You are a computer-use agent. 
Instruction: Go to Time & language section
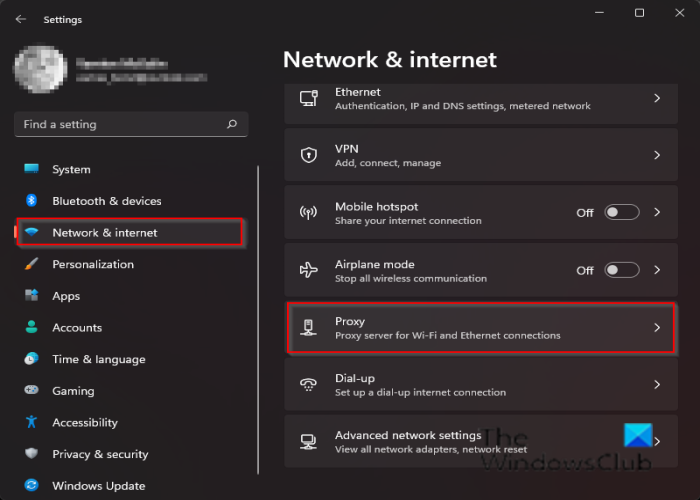click(x=98, y=359)
